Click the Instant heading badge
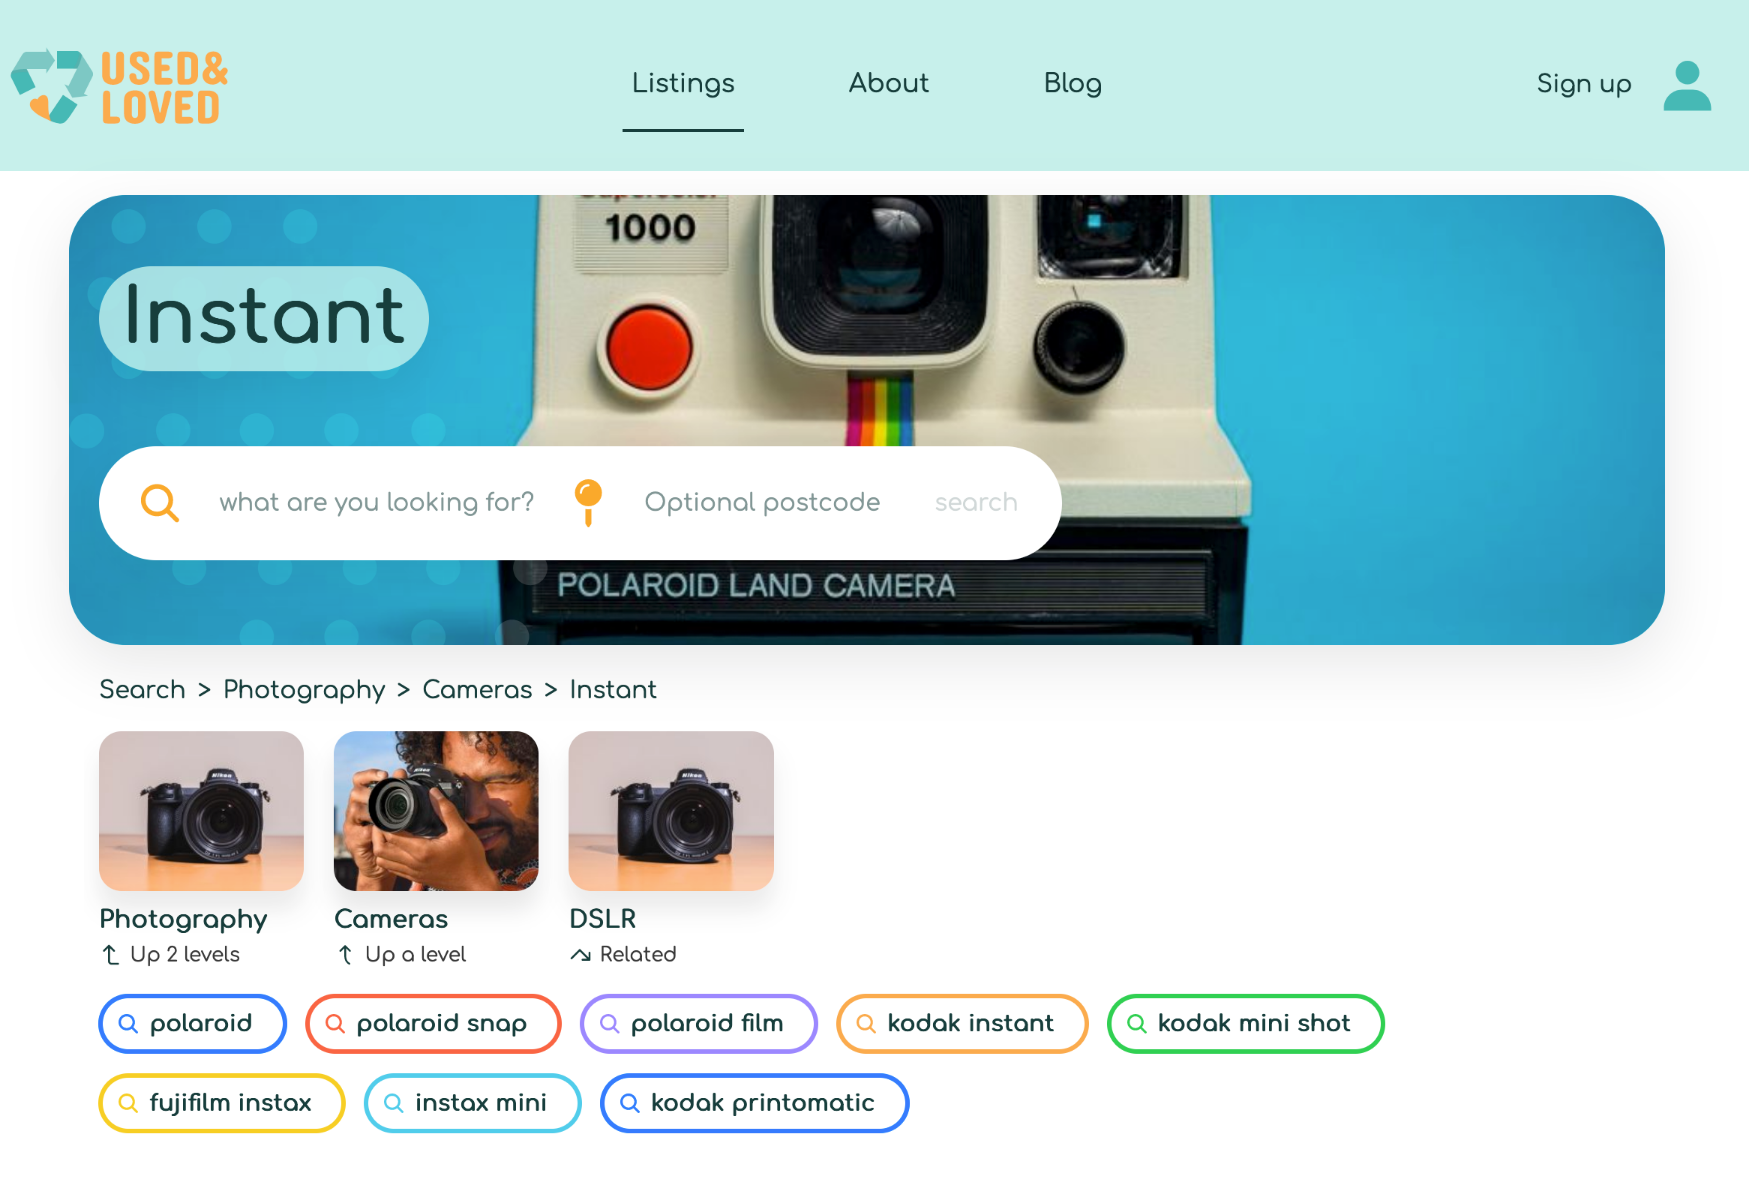The height and width of the screenshot is (1185, 1749). [264, 318]
